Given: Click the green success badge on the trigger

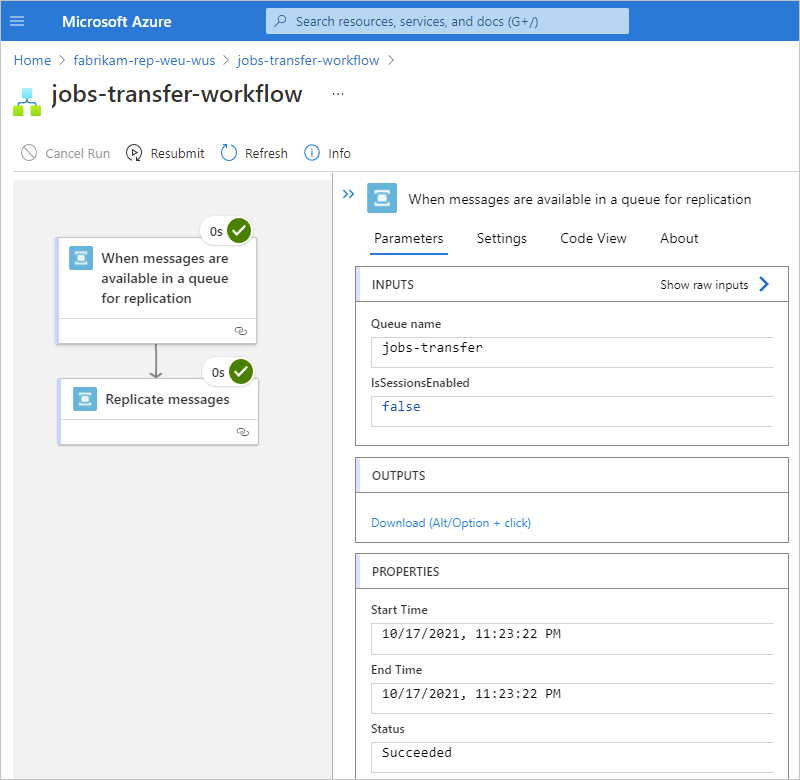Looking at the screenshot, I should pos(238,230).
